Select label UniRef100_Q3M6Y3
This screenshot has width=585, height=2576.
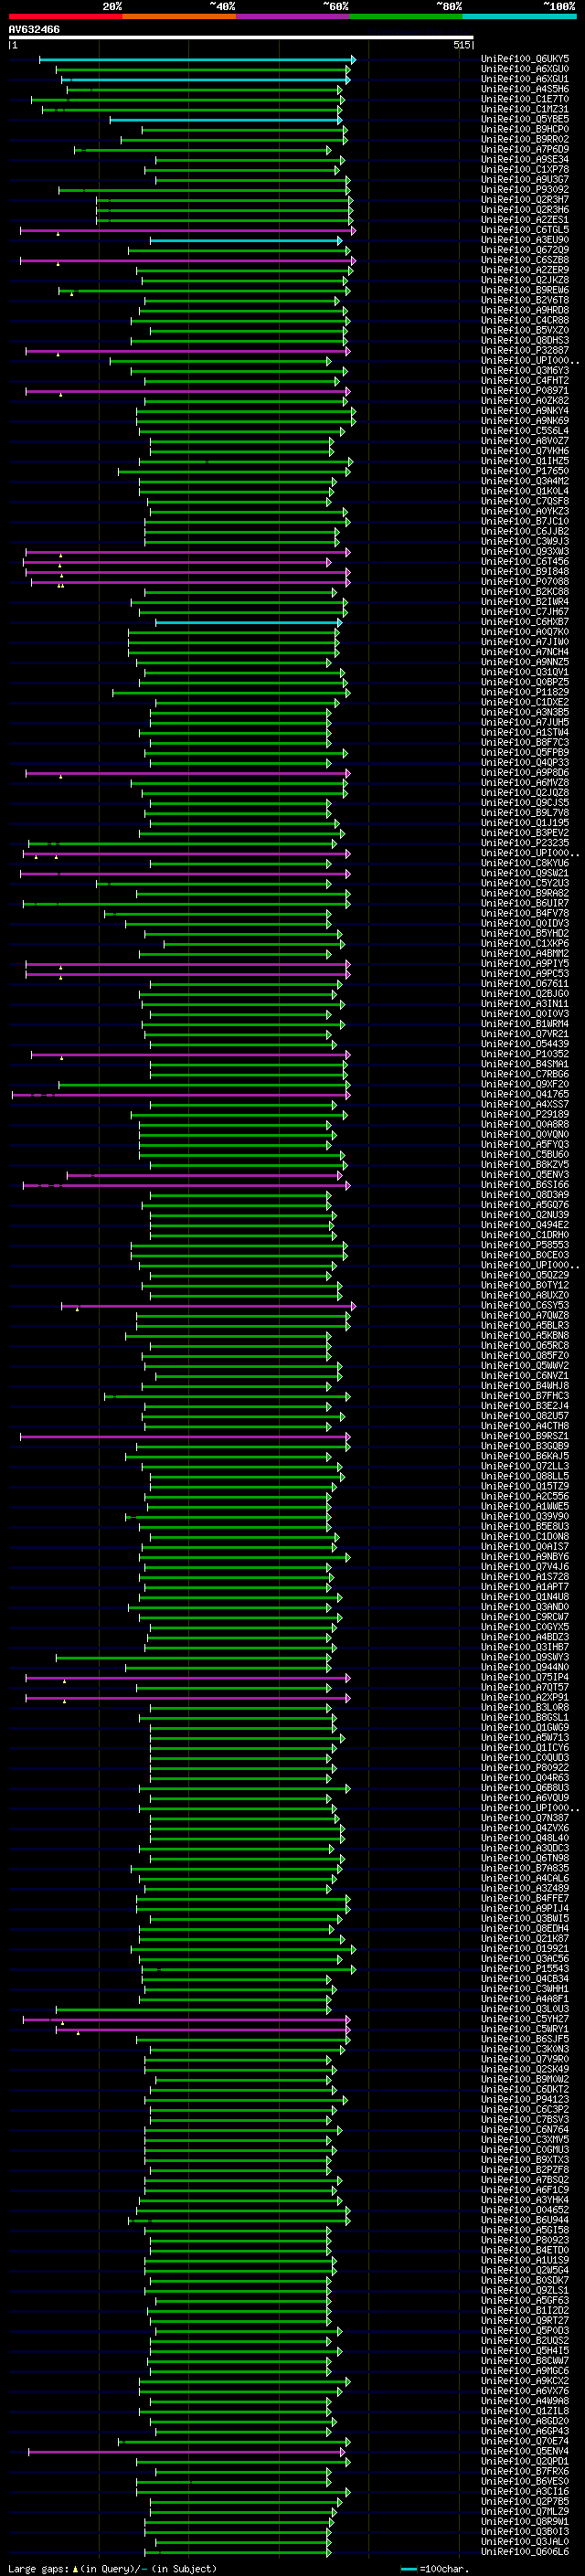point(525,370)
